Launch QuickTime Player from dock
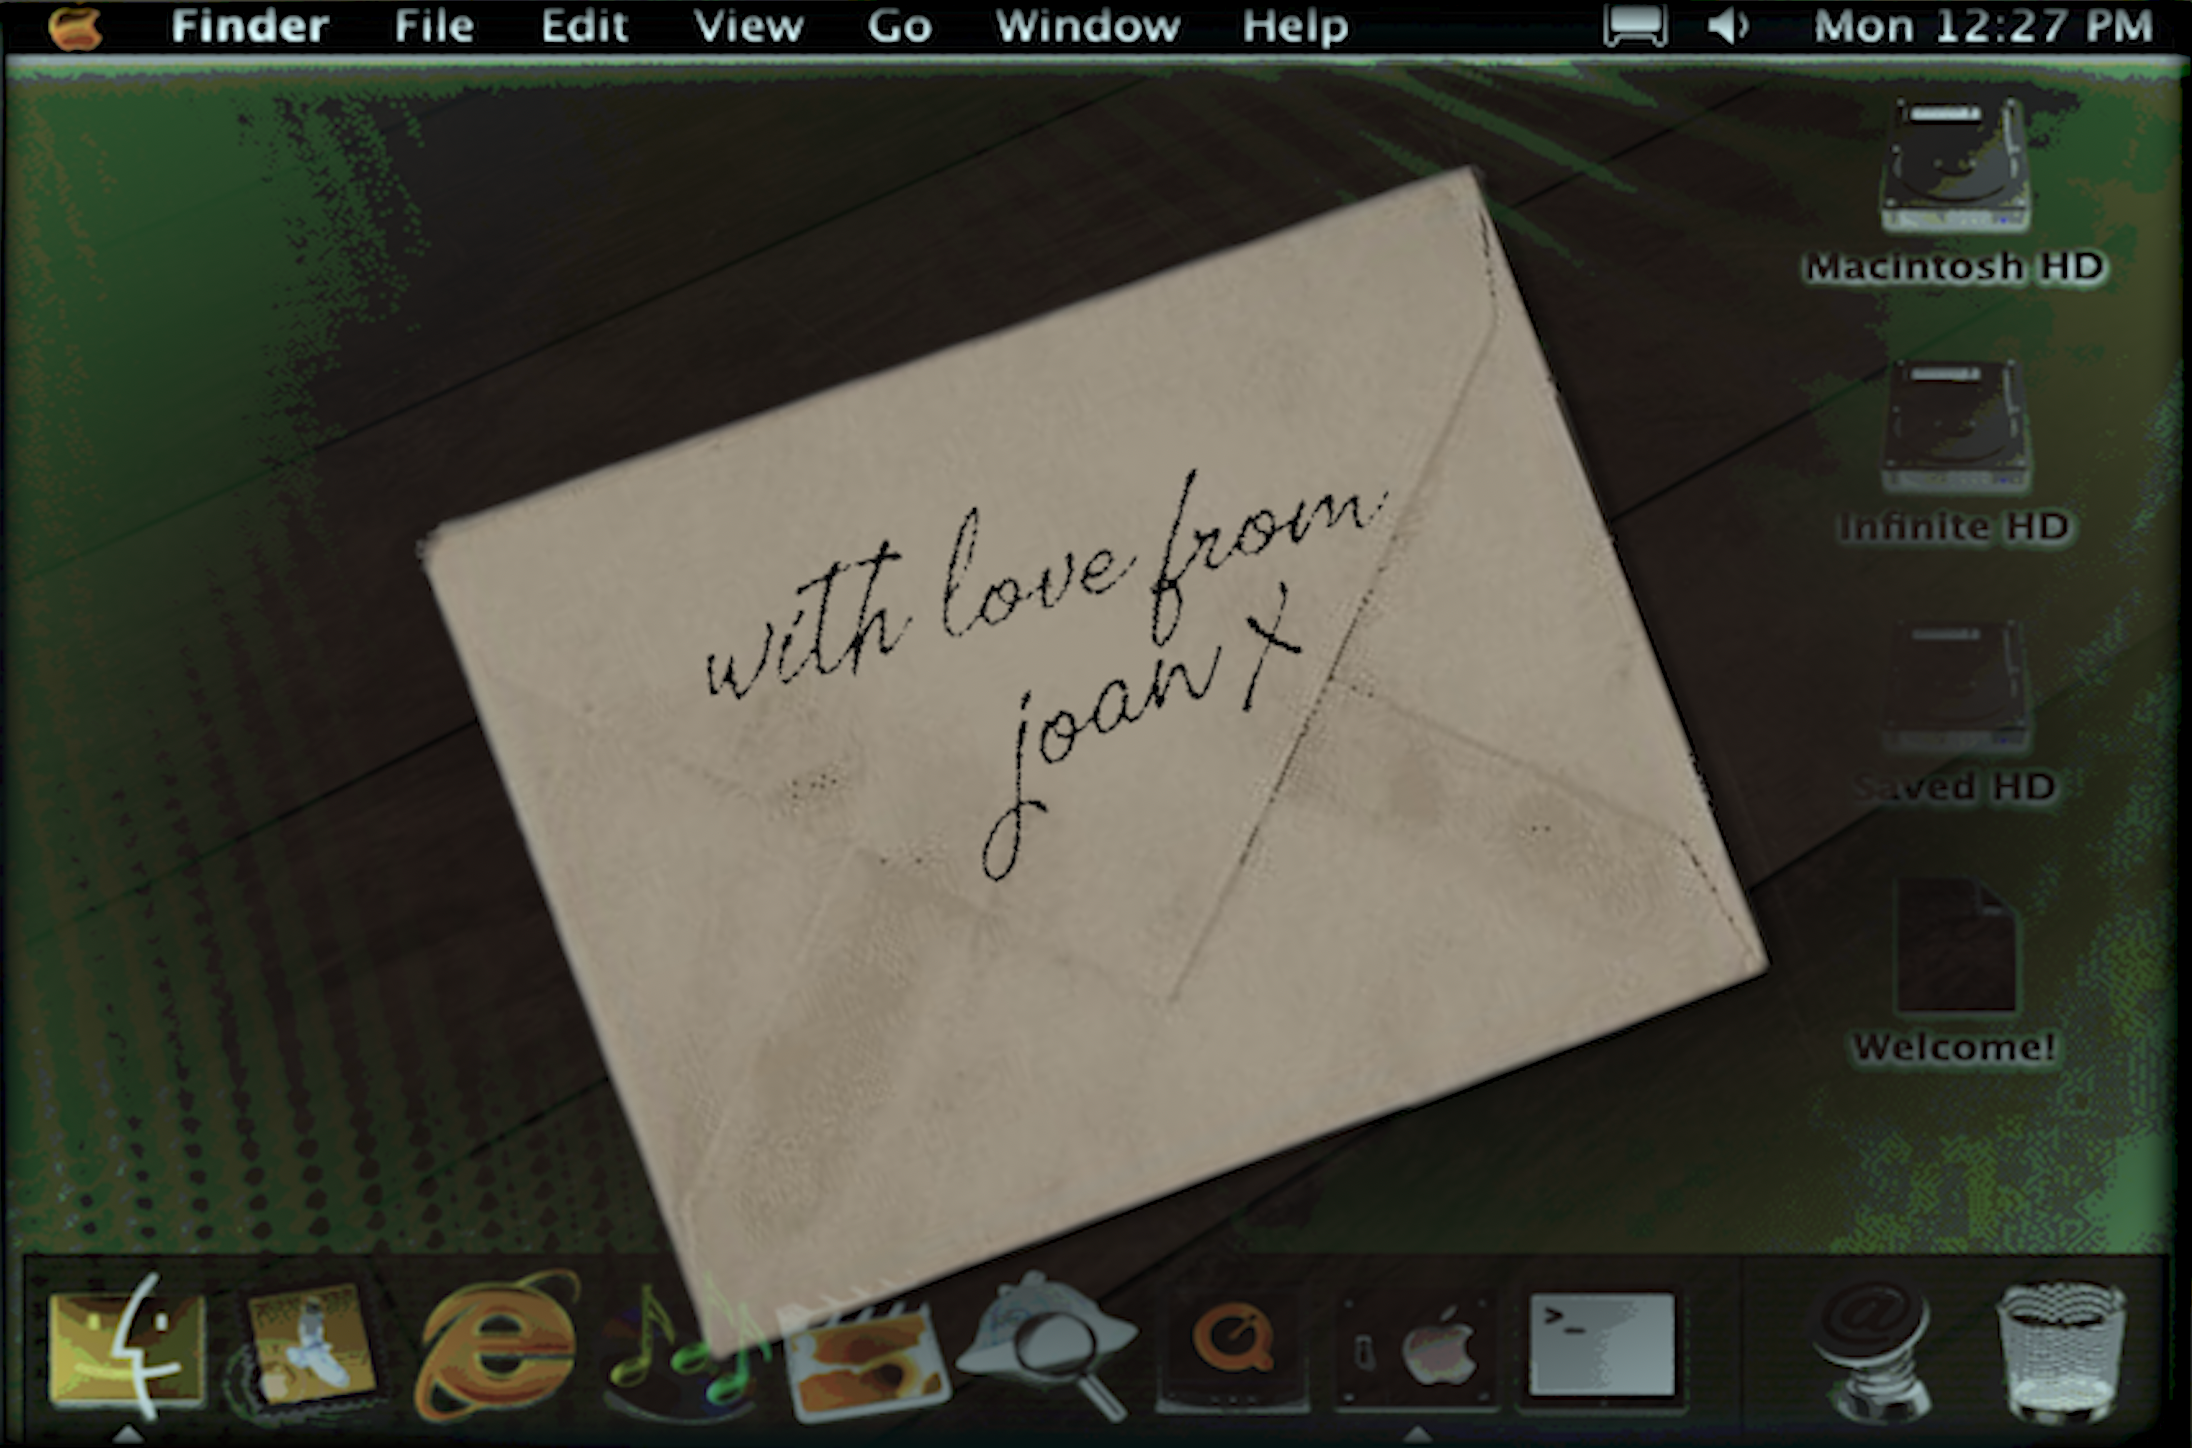 click(1232, 1345)
